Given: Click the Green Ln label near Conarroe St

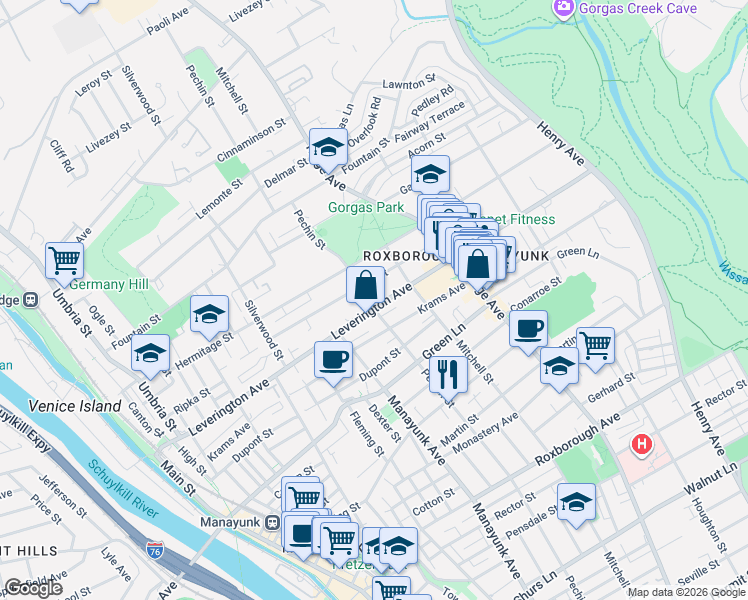Looking at the screenshot, I should [x=578, y=252].
